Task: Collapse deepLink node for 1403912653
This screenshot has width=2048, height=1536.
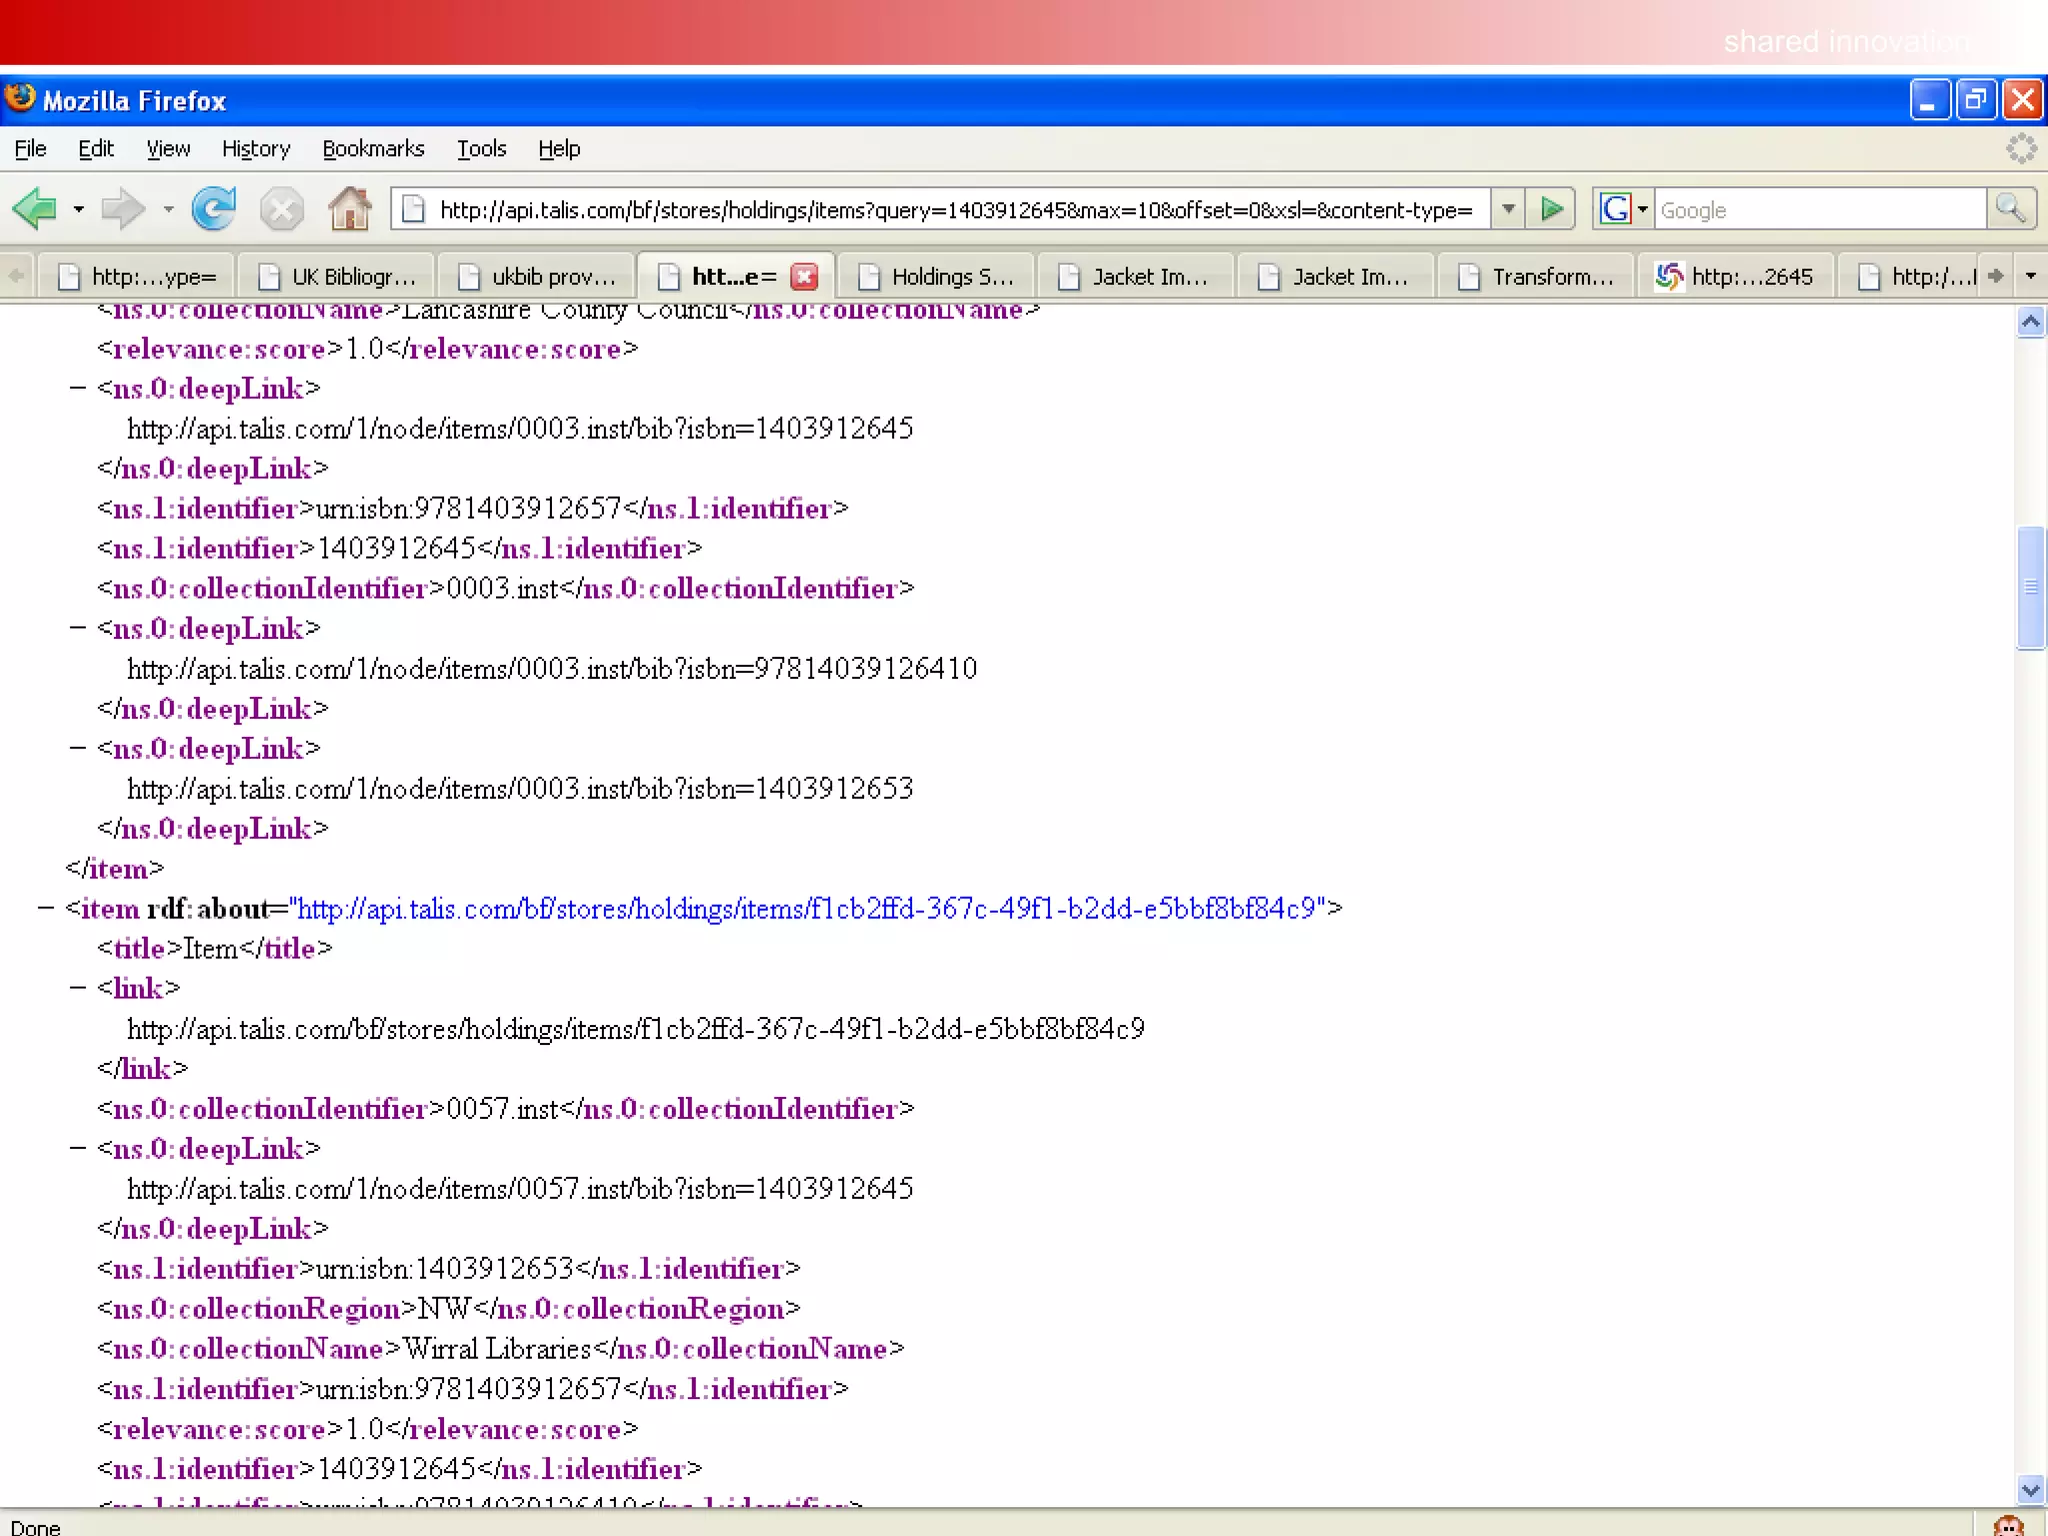Action: 78,748
